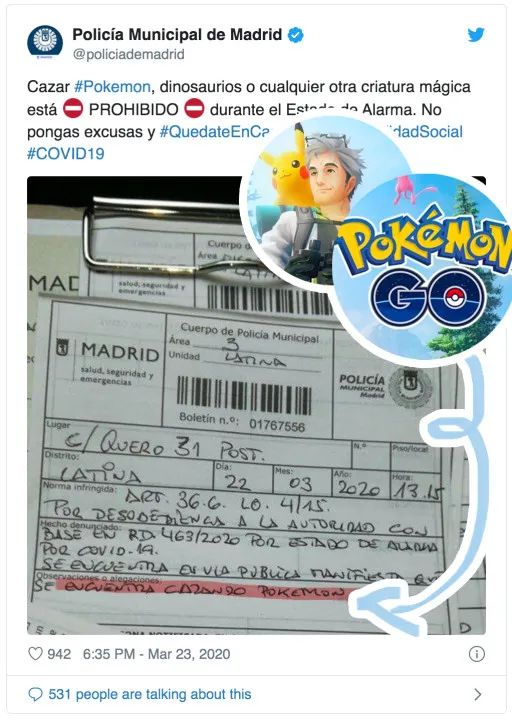Open the tweet info circle icon
This screenshot has height=720, width=512.
point(476,654)
